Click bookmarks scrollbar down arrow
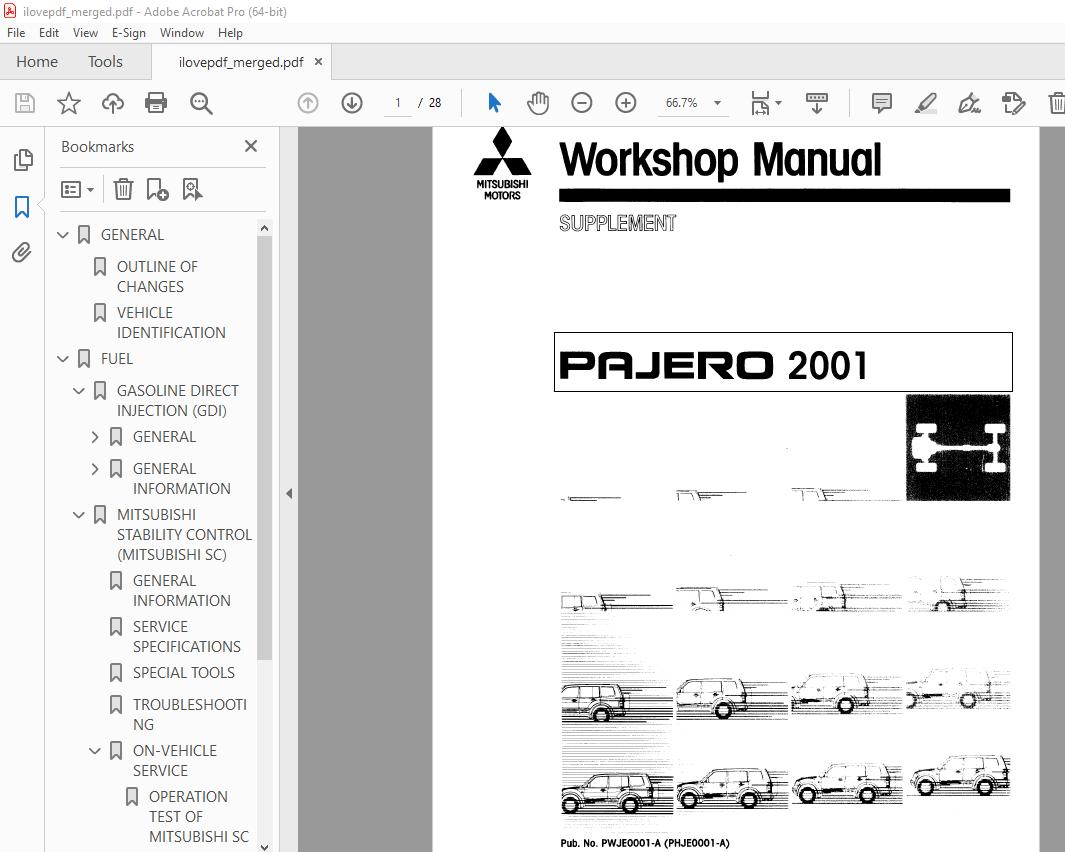The image size is (1065, 852). 265,846
